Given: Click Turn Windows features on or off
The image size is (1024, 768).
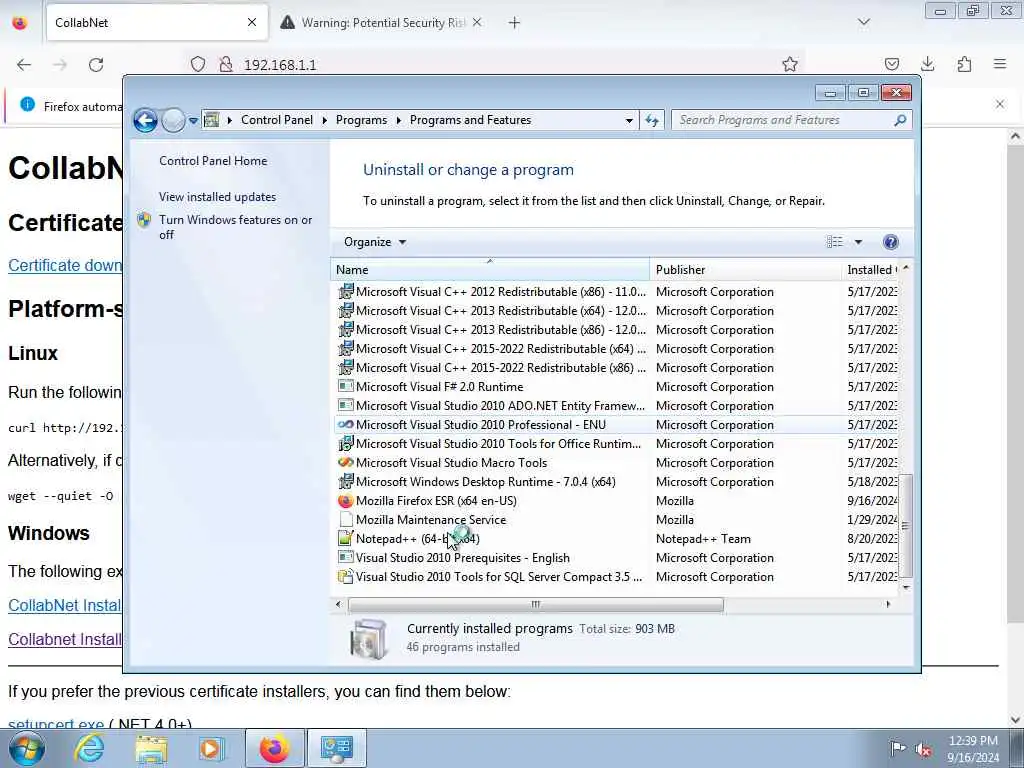Looking at the screenshot, I should pos(236,227).
